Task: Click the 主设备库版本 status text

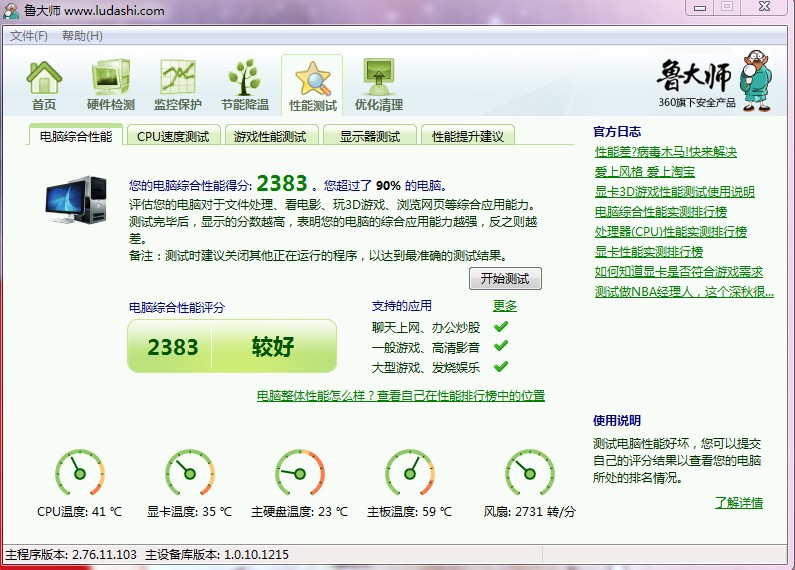Action: click(217, 554)
